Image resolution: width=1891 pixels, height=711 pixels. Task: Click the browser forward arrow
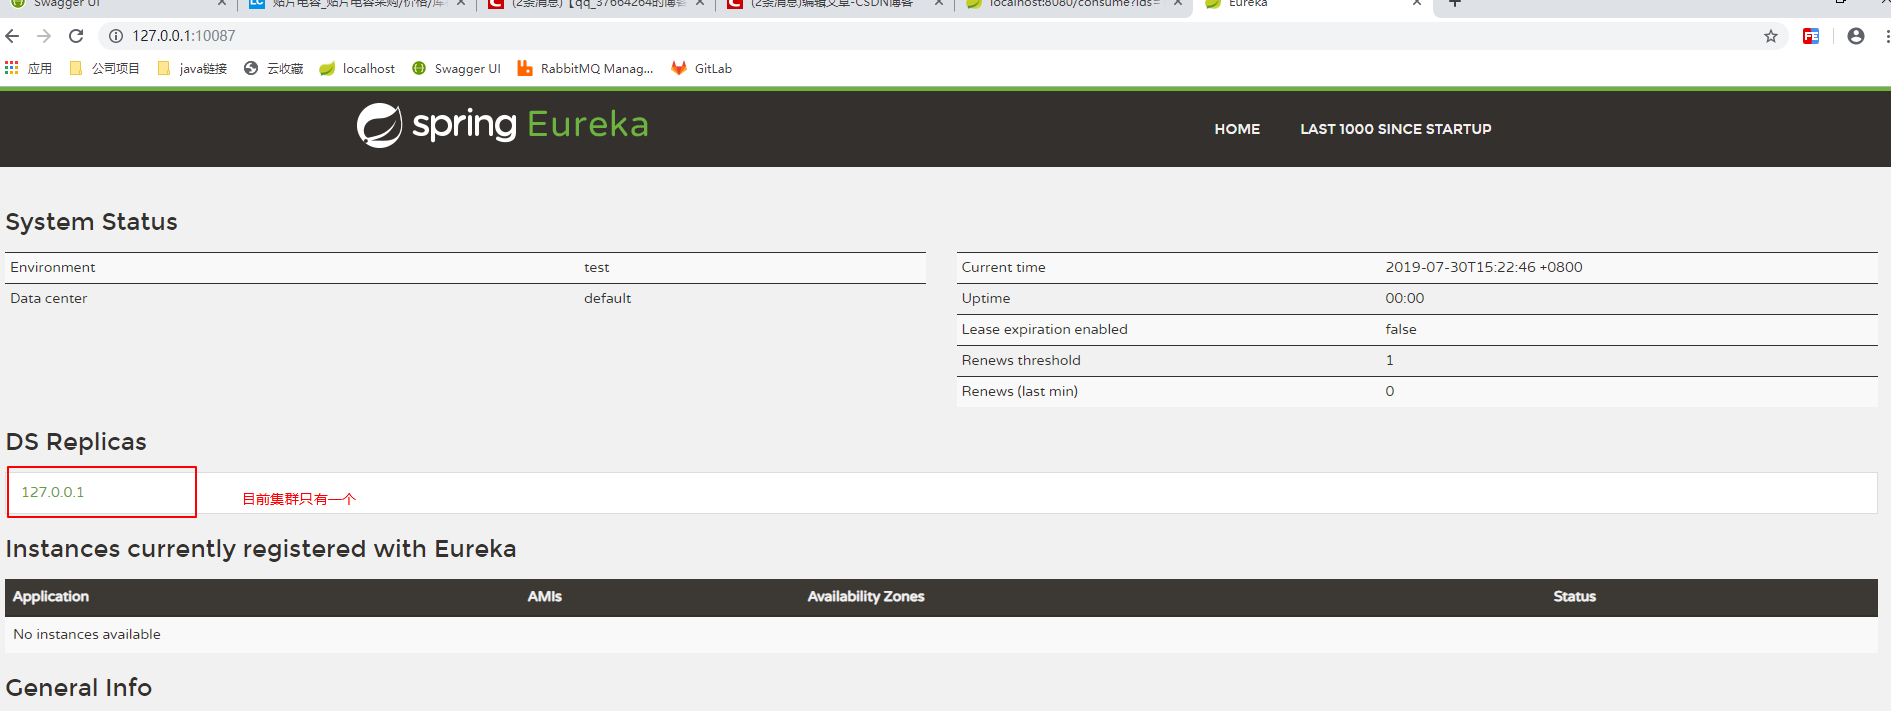[x=44, y=36]
